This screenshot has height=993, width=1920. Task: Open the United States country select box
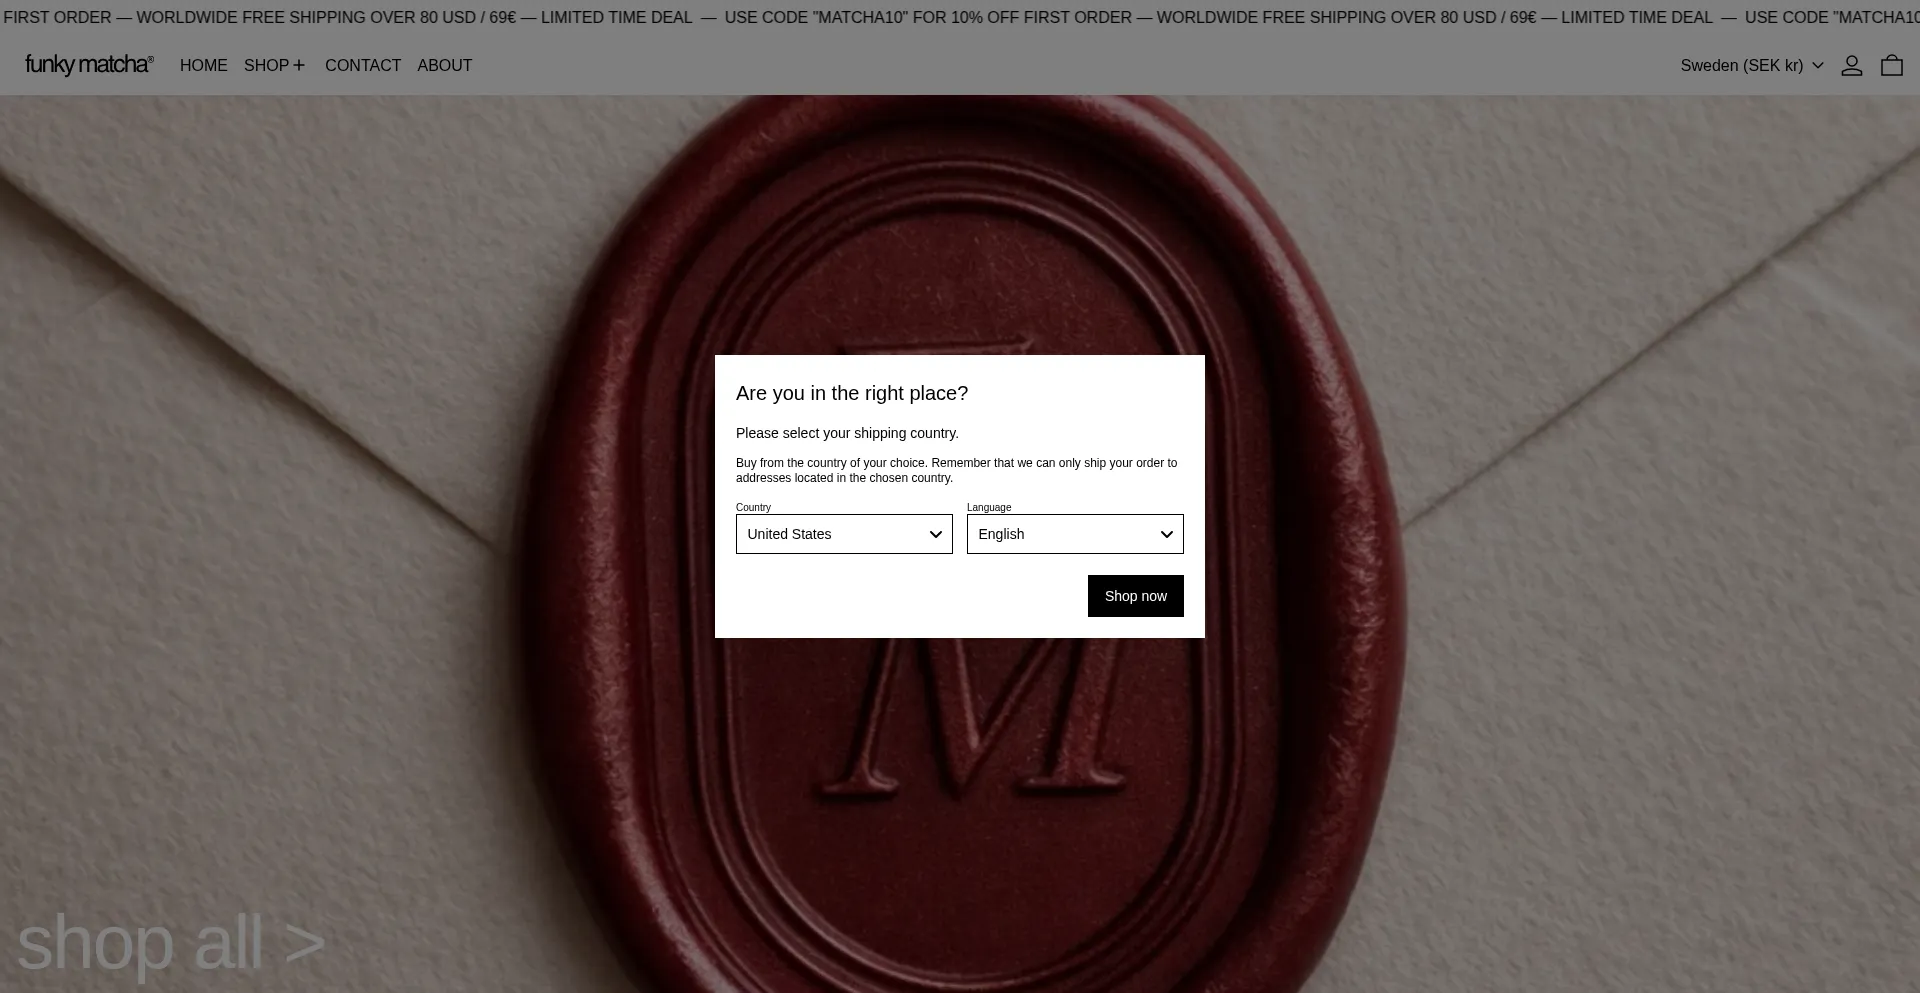[x=844, y=534]
